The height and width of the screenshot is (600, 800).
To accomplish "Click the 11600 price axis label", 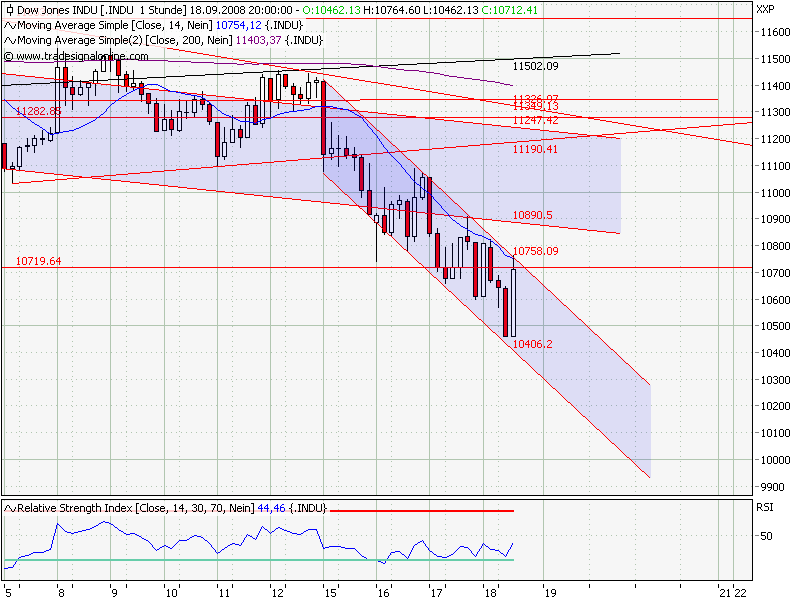I will pyautogui.click(x=776, y=32).
